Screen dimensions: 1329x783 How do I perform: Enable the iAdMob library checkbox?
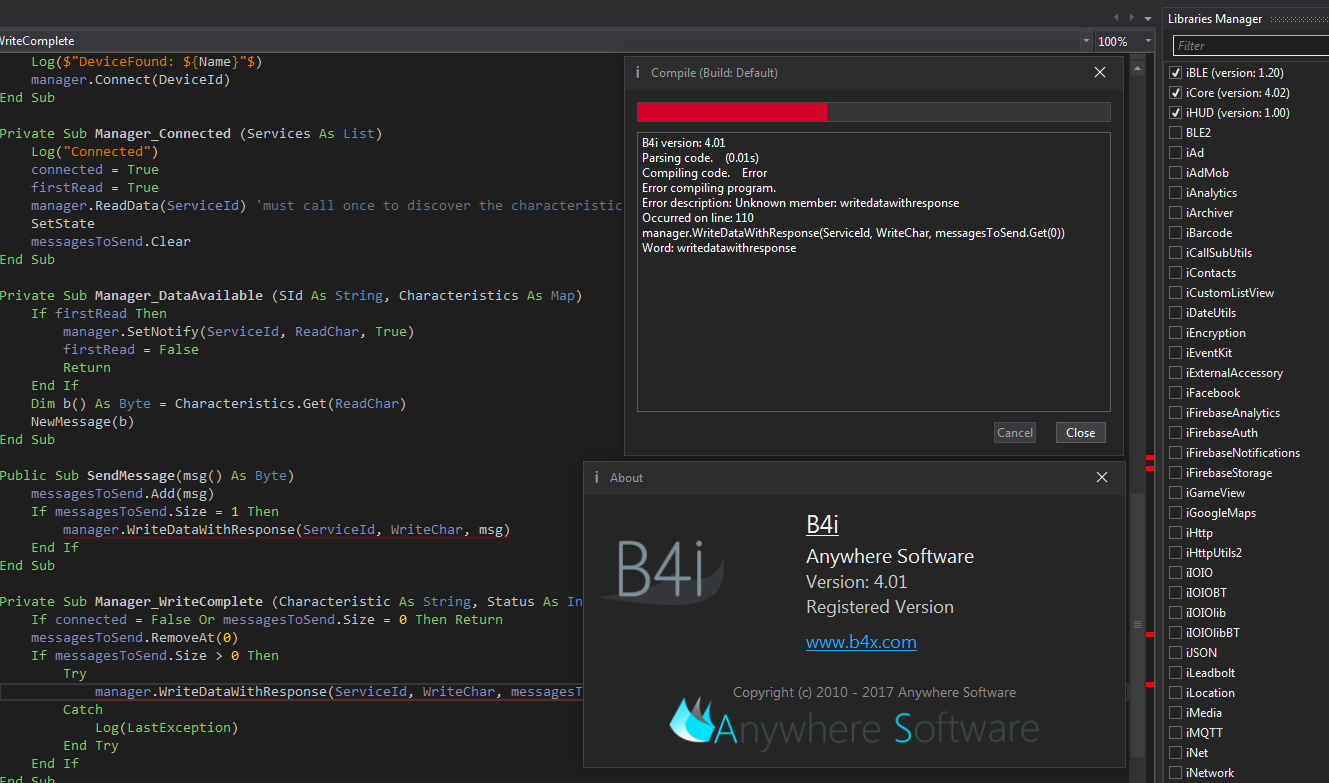[1177, 173]
